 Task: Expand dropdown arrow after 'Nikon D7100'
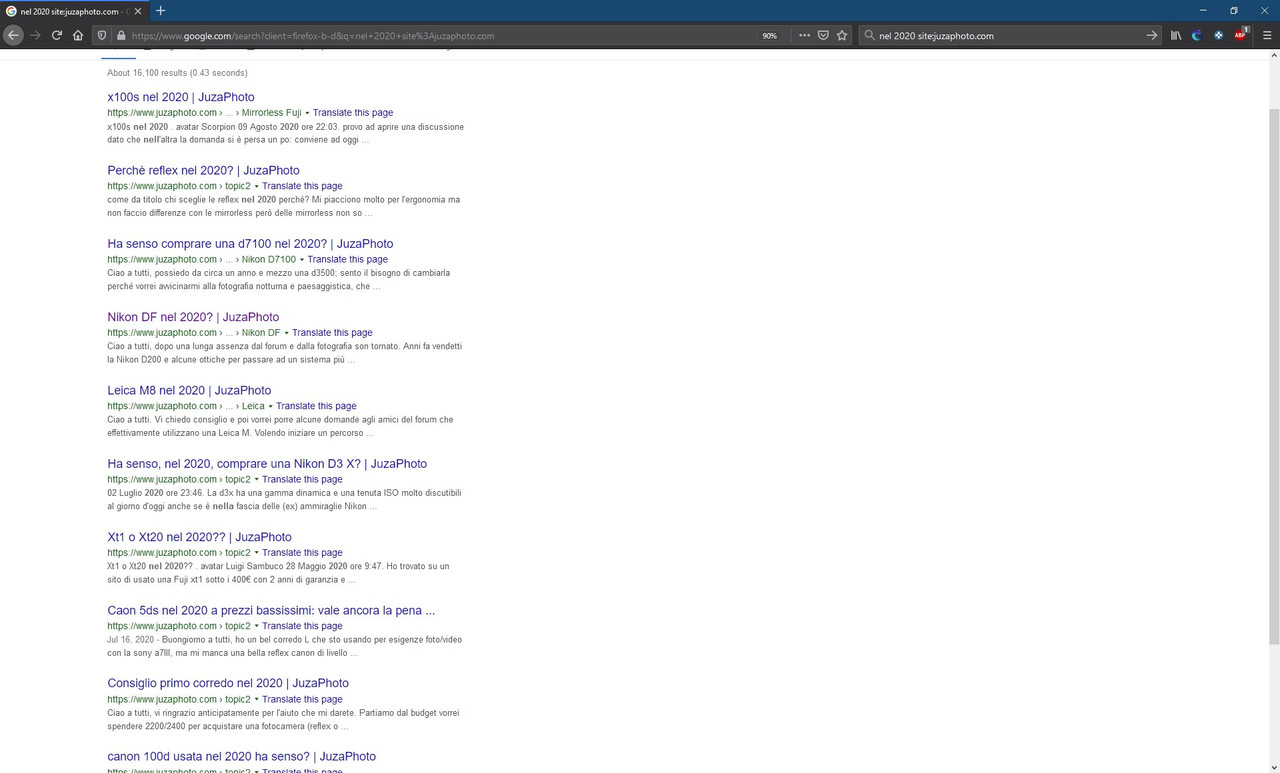[x=301, y=260]
